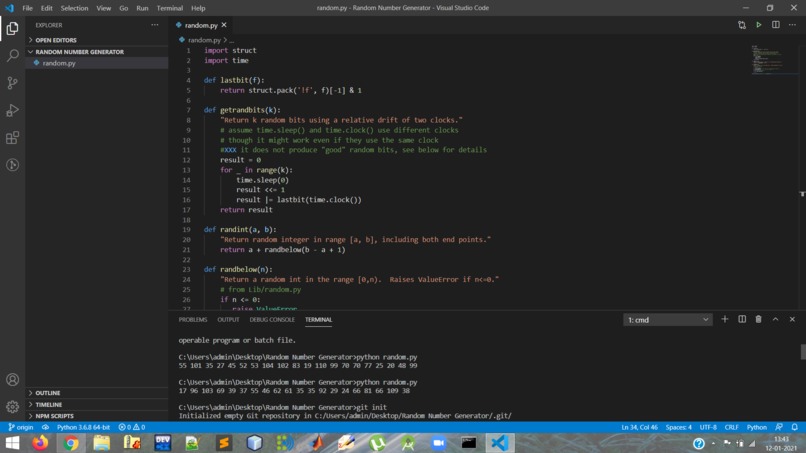Expand the Timeline section
806x453 pixels.
(x=97, y=405)
